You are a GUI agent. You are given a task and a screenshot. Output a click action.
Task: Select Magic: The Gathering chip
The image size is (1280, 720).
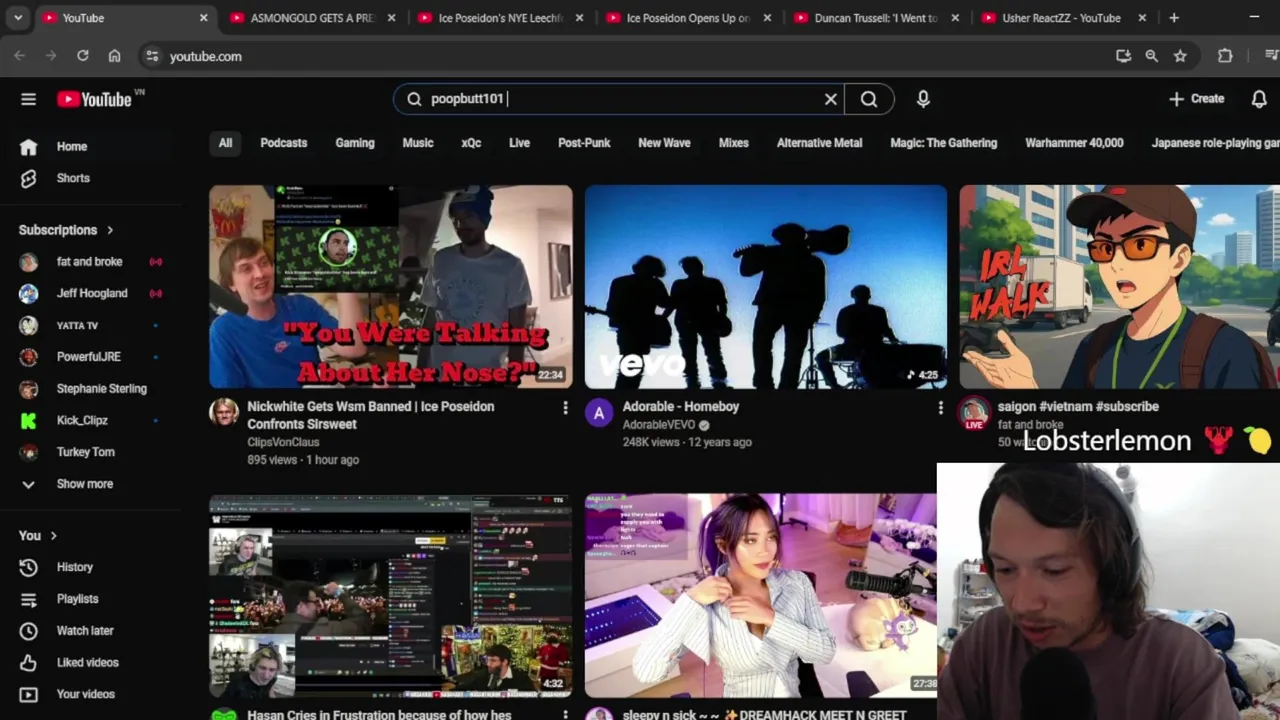[944, 143]
